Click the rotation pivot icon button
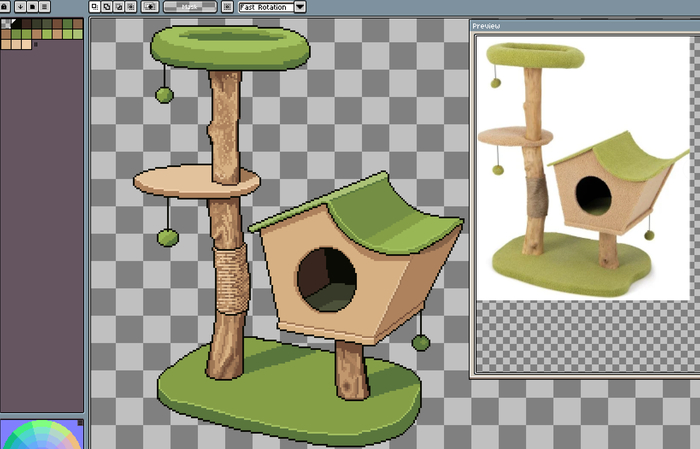The image size is (700, 449). [x=150, y=7]
